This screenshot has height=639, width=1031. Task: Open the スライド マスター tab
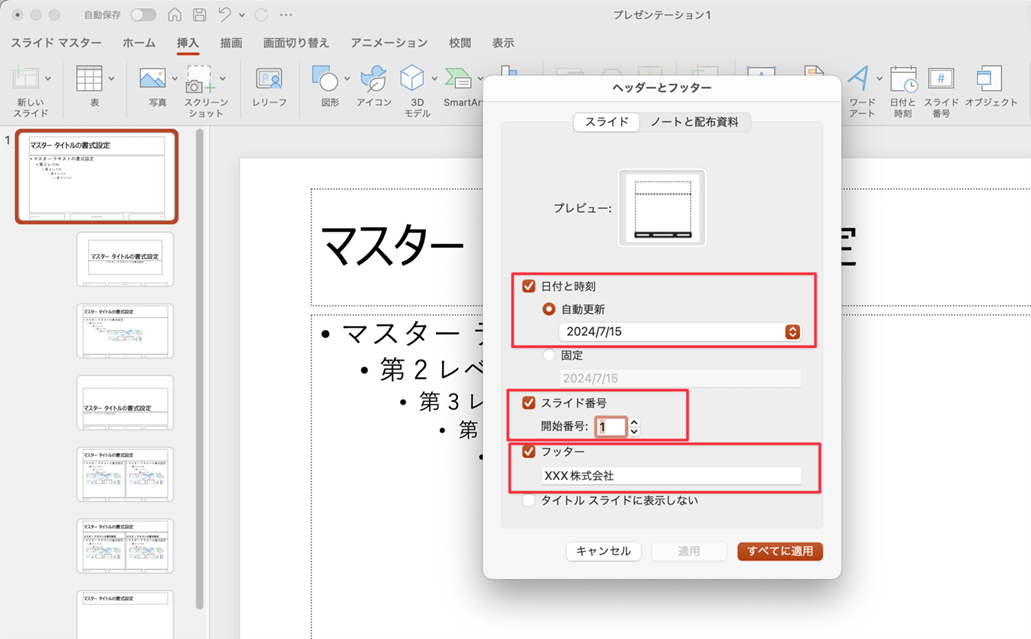(56, 43)
